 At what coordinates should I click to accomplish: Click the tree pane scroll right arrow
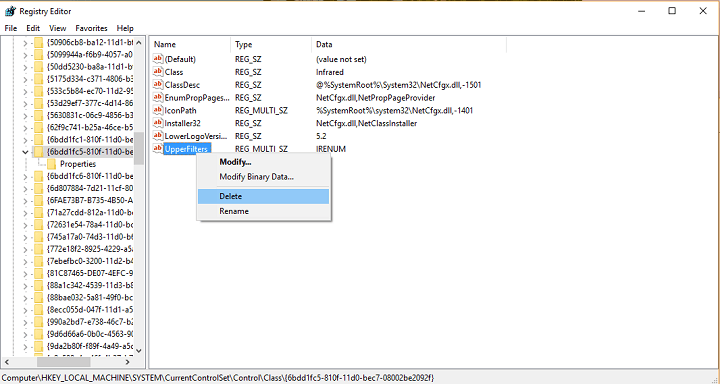[128, 362]
